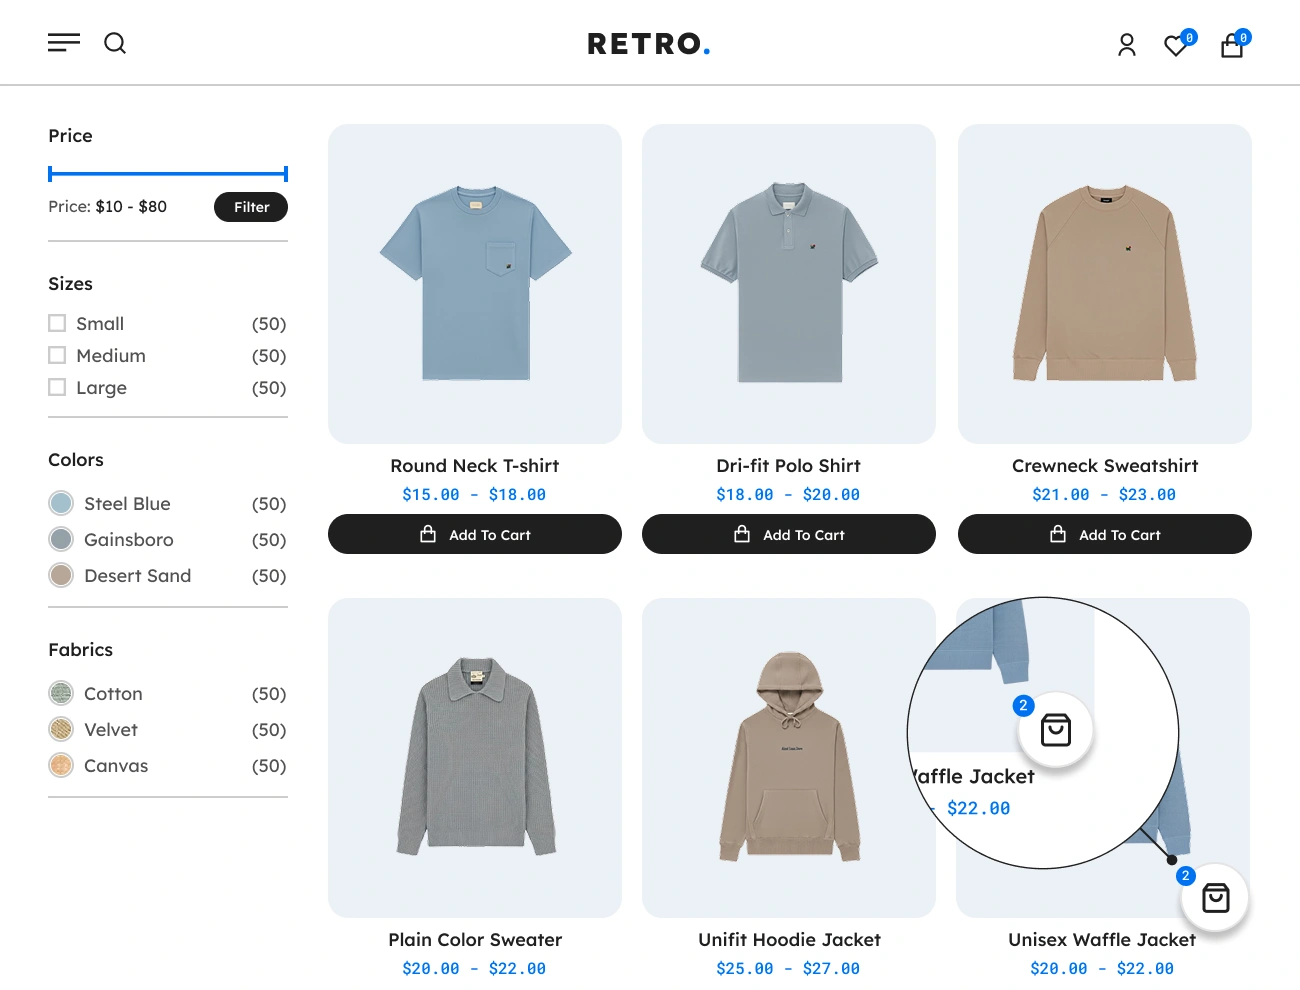Click the $18.00 - $20.00 price text
Viewport: 1300px width, 990px height.
click(788, 495)
